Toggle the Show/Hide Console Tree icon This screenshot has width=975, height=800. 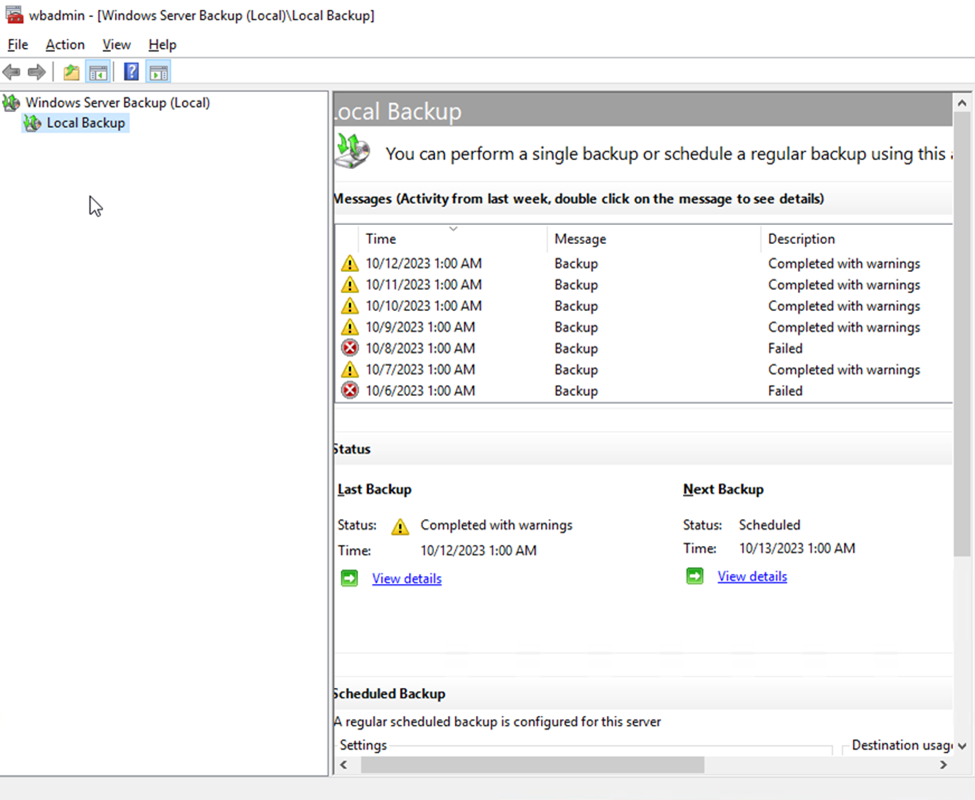tap(98, 72)
